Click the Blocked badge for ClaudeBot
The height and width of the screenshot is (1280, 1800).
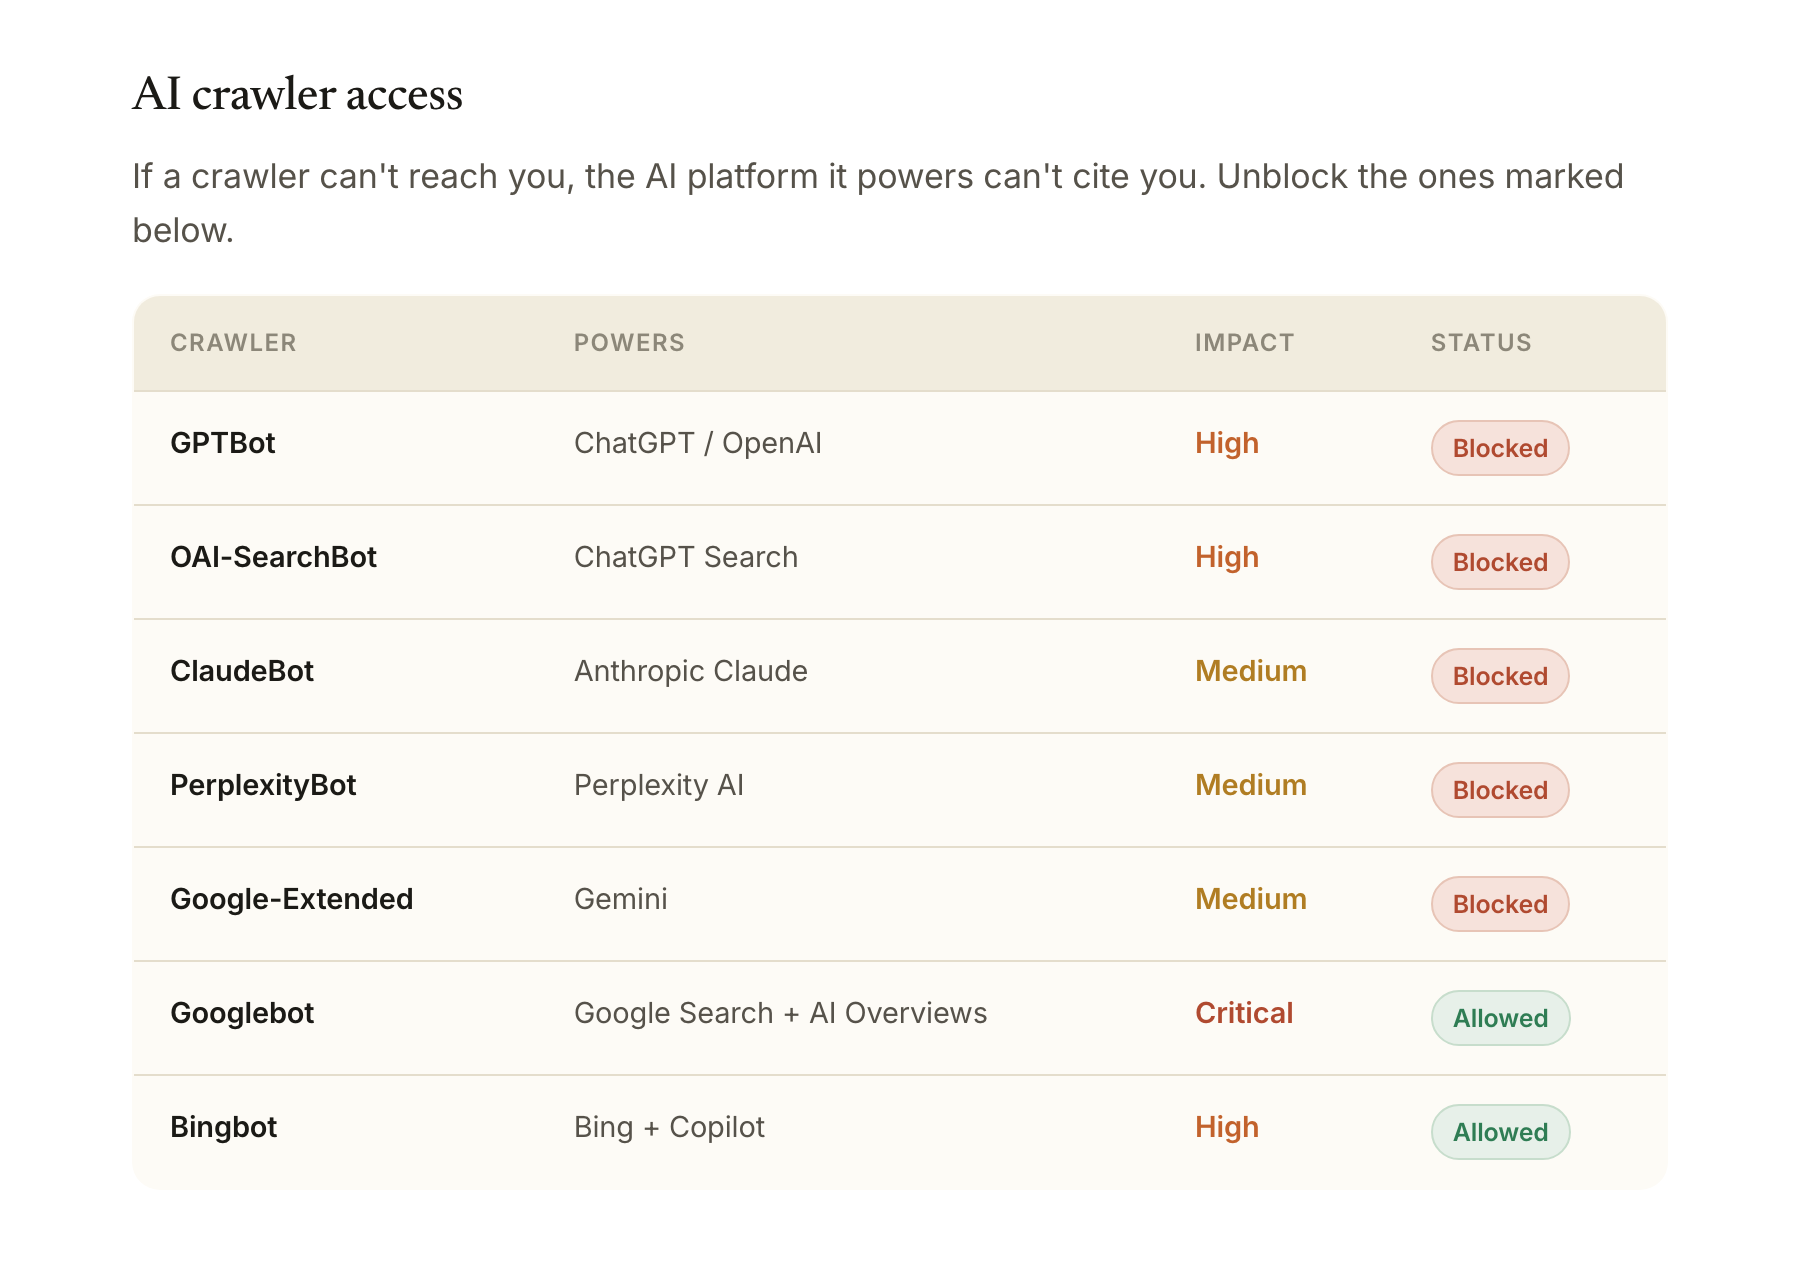pos(1500,676)
